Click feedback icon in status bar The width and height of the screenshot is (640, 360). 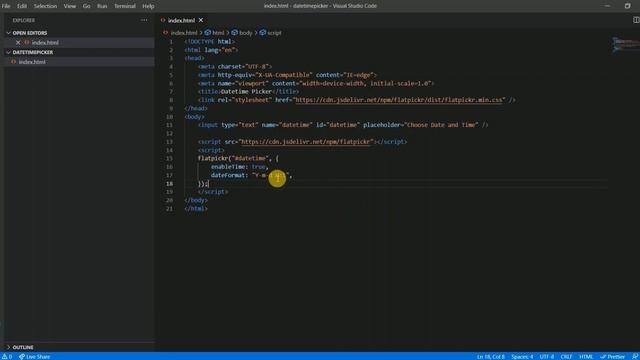pos(635,356)
